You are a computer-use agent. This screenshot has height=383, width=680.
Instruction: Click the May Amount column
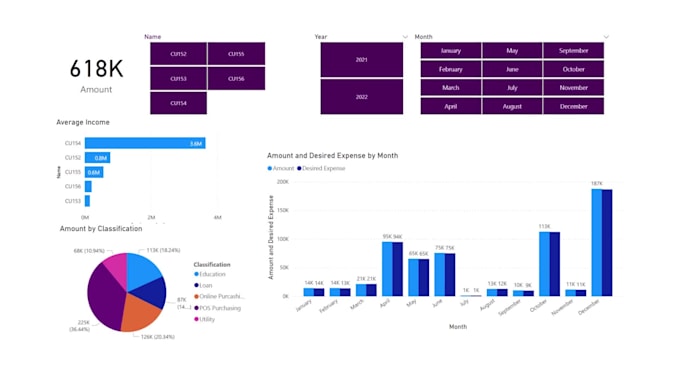coord(413,278)
